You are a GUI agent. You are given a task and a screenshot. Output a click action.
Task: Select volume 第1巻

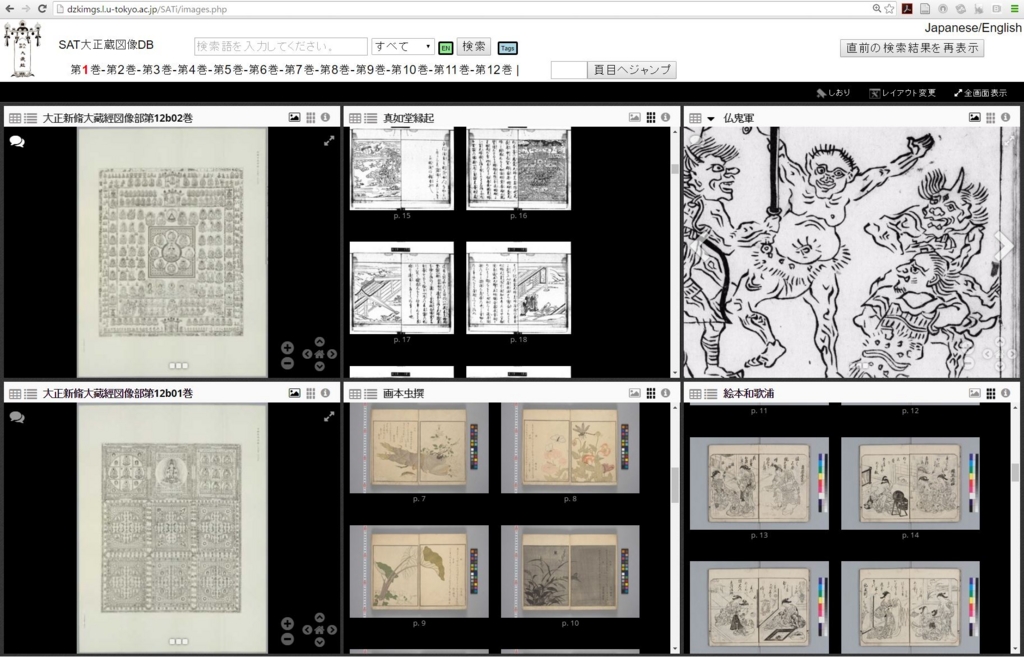point(86,70)
